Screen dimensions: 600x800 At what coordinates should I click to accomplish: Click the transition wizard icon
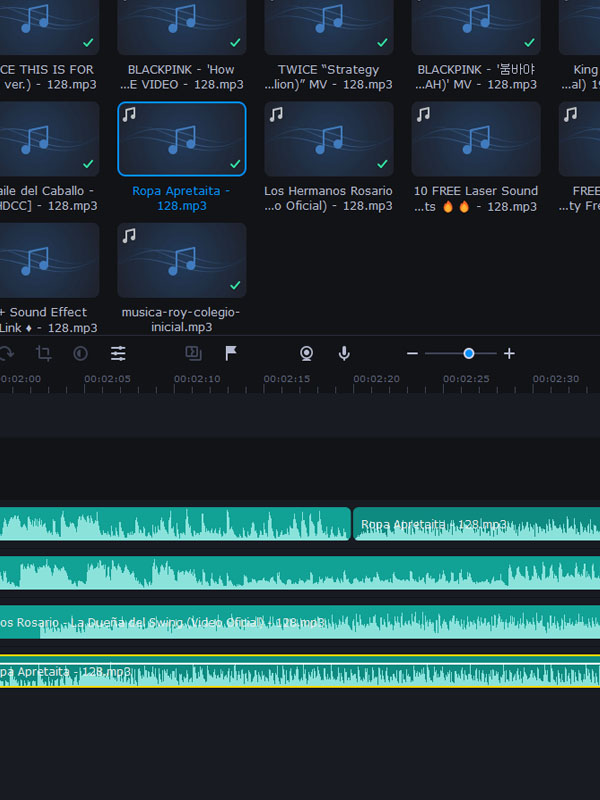coord(193,353)
